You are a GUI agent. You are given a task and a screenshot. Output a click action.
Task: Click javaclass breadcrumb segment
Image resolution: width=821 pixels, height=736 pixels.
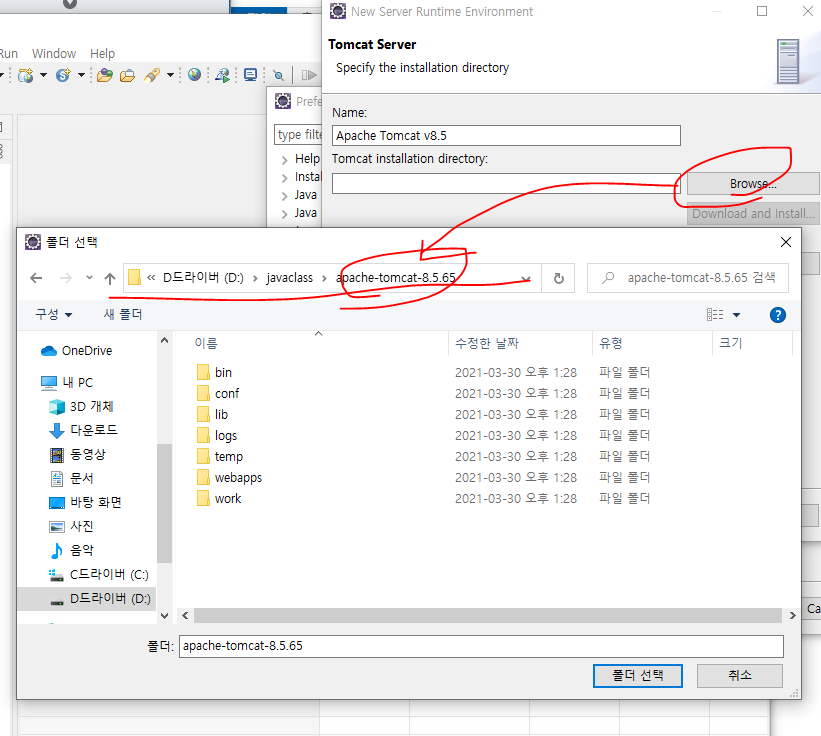290,278
